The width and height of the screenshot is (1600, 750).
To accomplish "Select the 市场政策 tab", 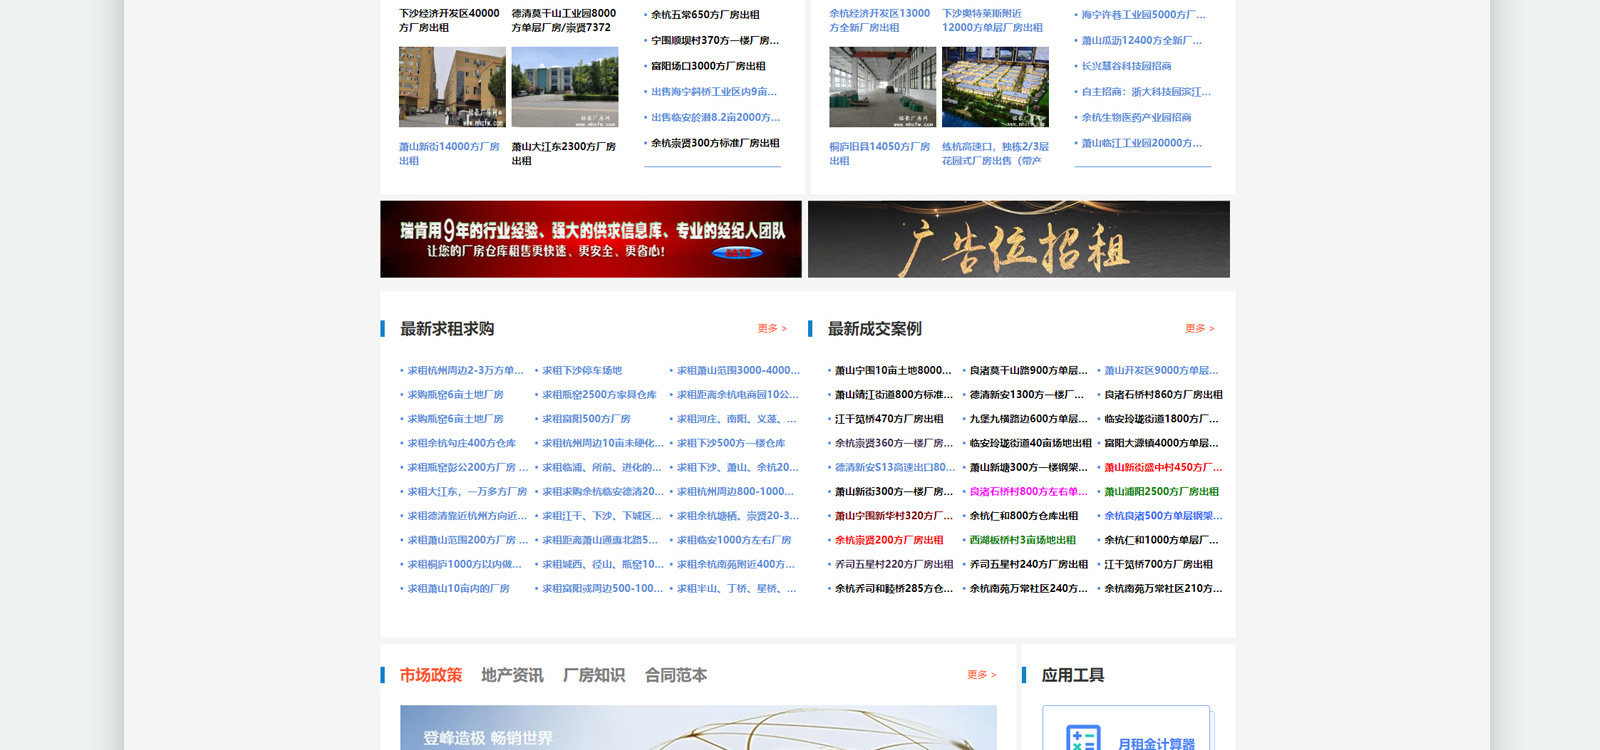I will [431, 675].
